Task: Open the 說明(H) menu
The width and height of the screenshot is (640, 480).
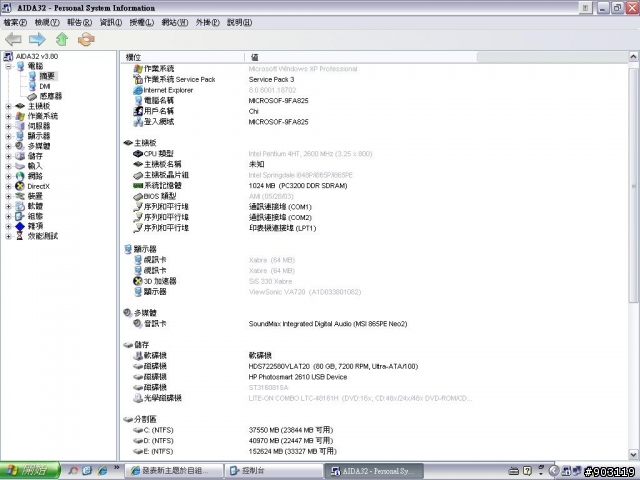Action: (239, 22)
